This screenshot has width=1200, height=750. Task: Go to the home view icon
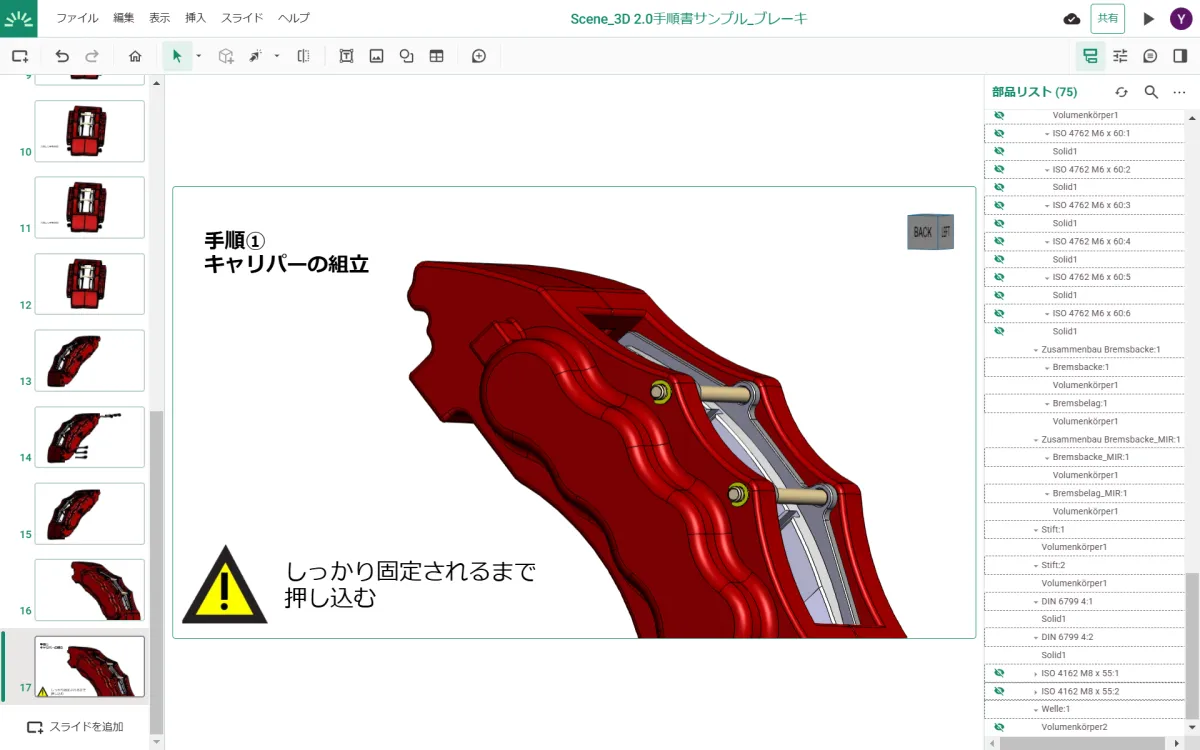pyautogui.click(x=135, y=56)
